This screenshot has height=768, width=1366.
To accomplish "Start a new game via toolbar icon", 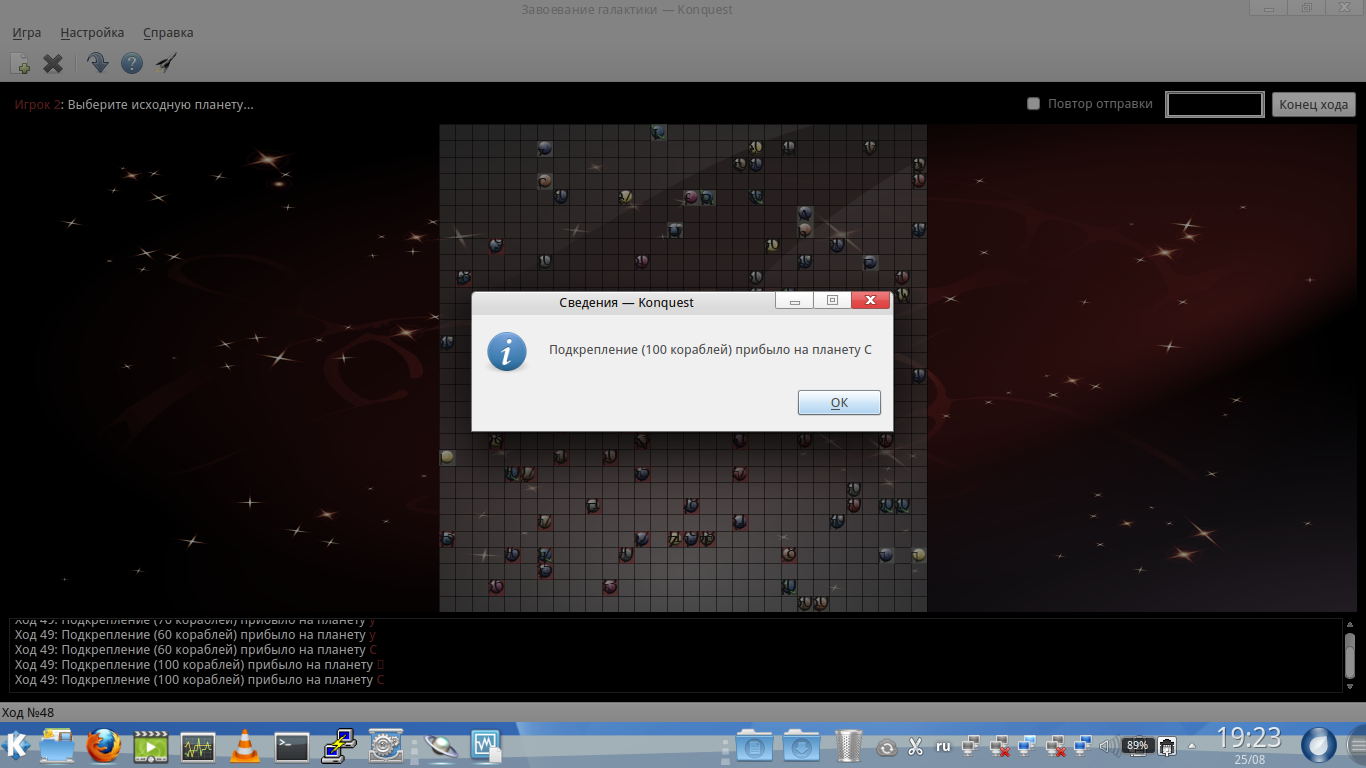I will coord(21,63).
